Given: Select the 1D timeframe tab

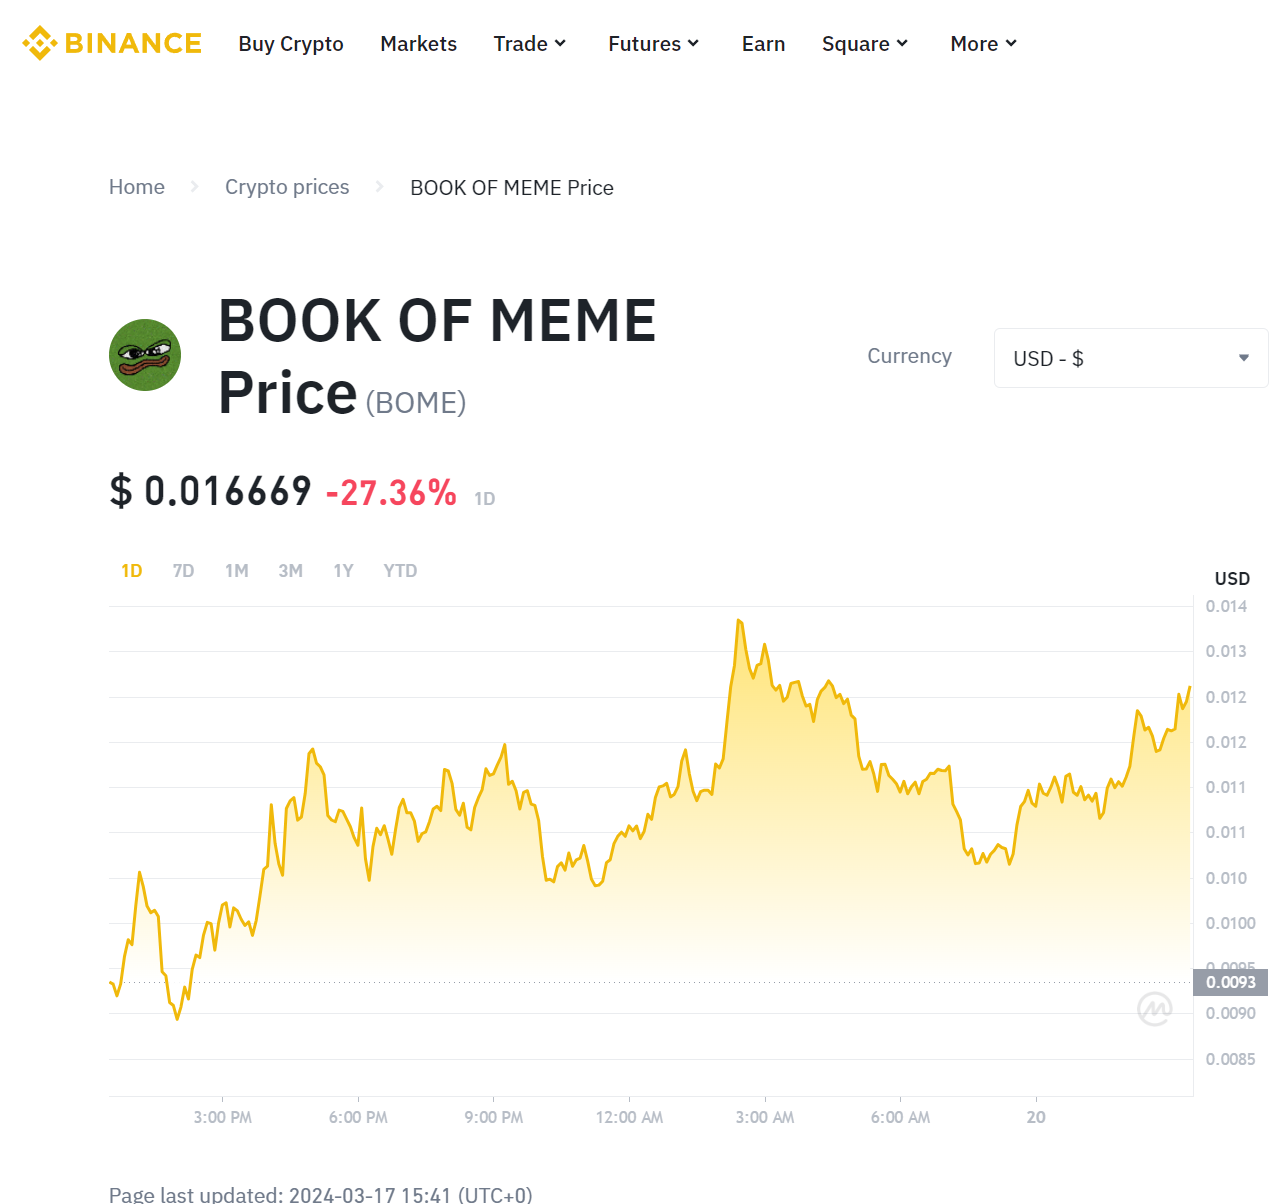Looking at the screenshot, I should tap(131, 570).
